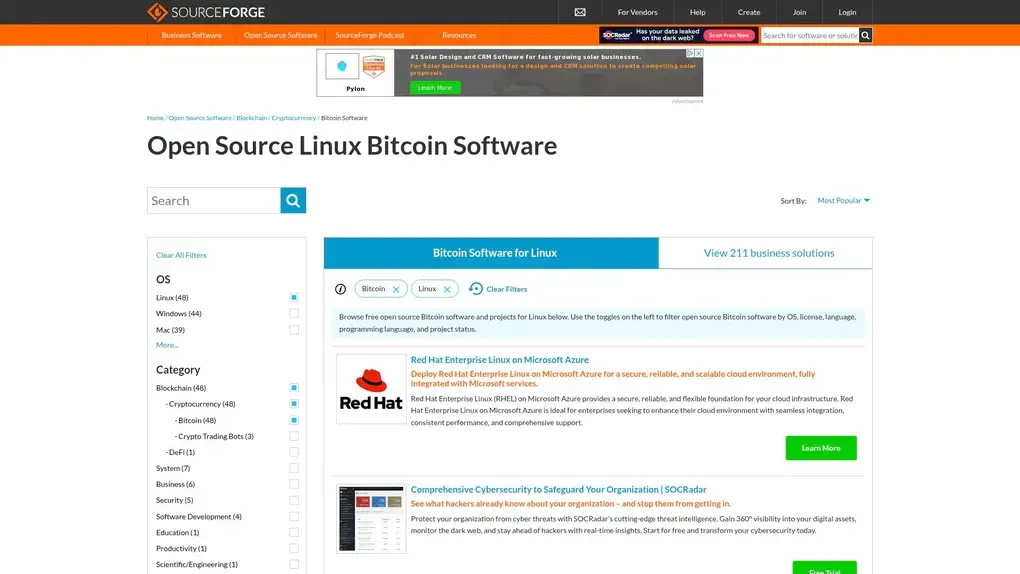Check the Scientific/Engineering (1) checkbox
This screenshot has height=574, width=1020.
pyautogui.click(x=294, y=565)
